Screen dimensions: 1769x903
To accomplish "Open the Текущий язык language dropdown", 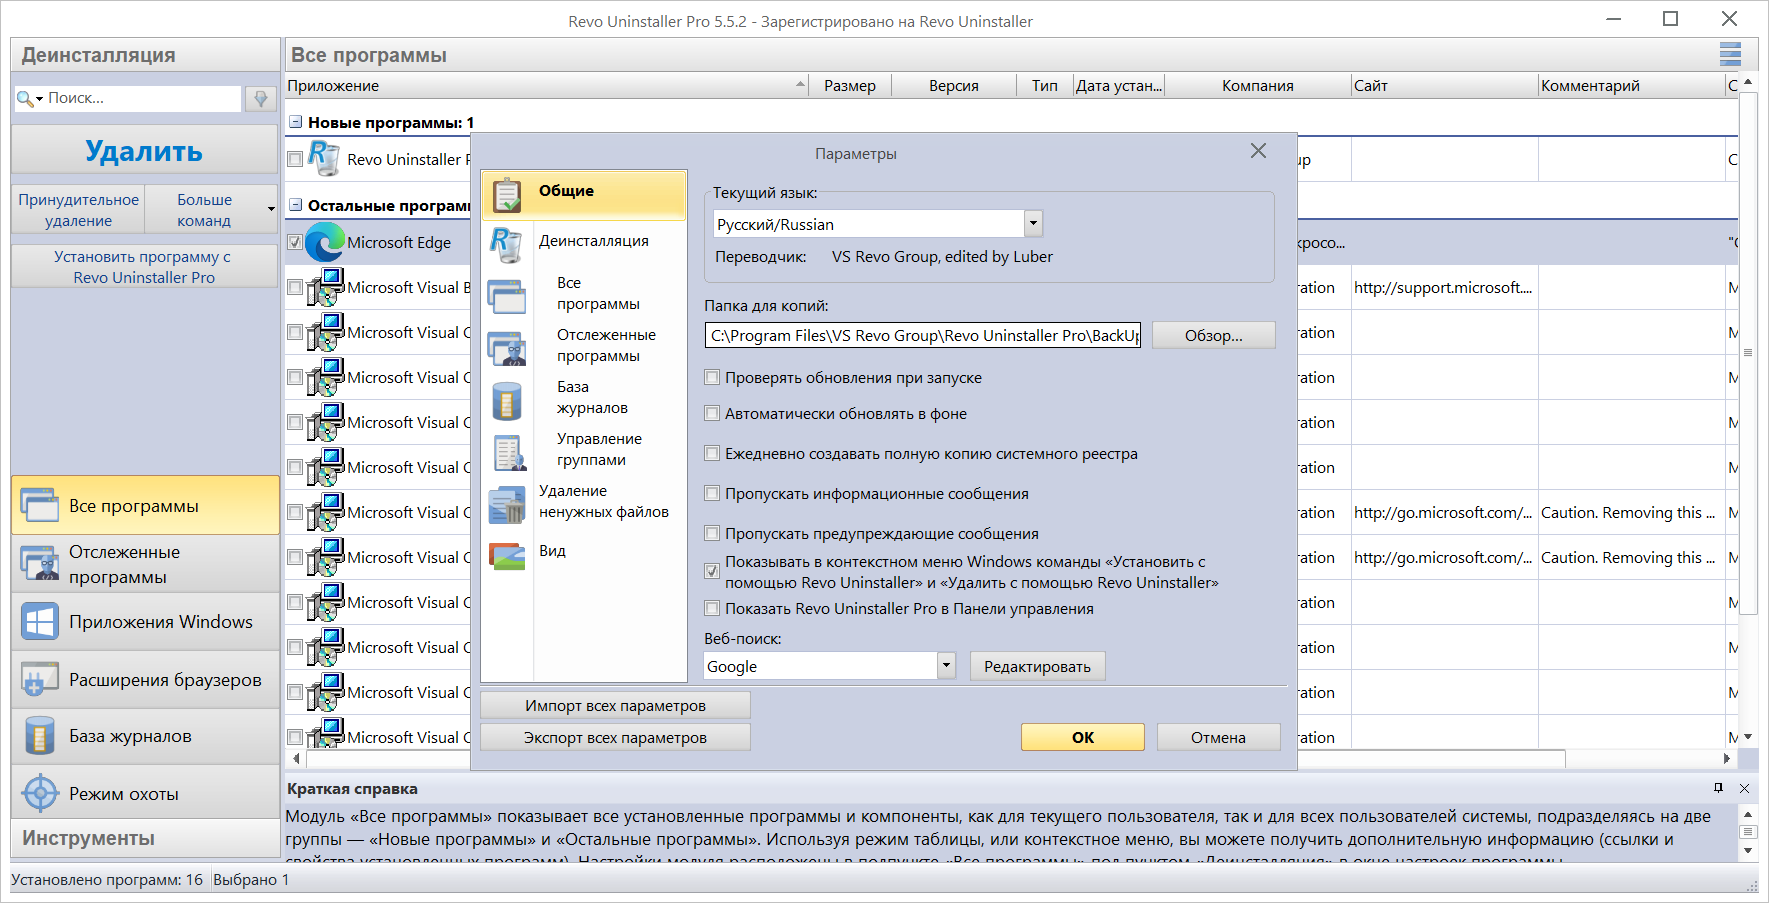I will pos(1034,224).
